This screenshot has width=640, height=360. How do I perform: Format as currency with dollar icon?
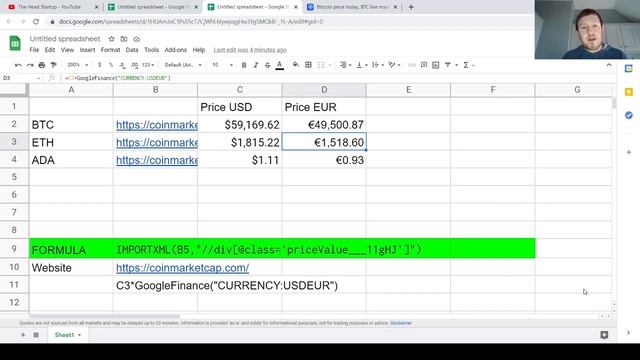pyautogui.click(x=100, y=65)
